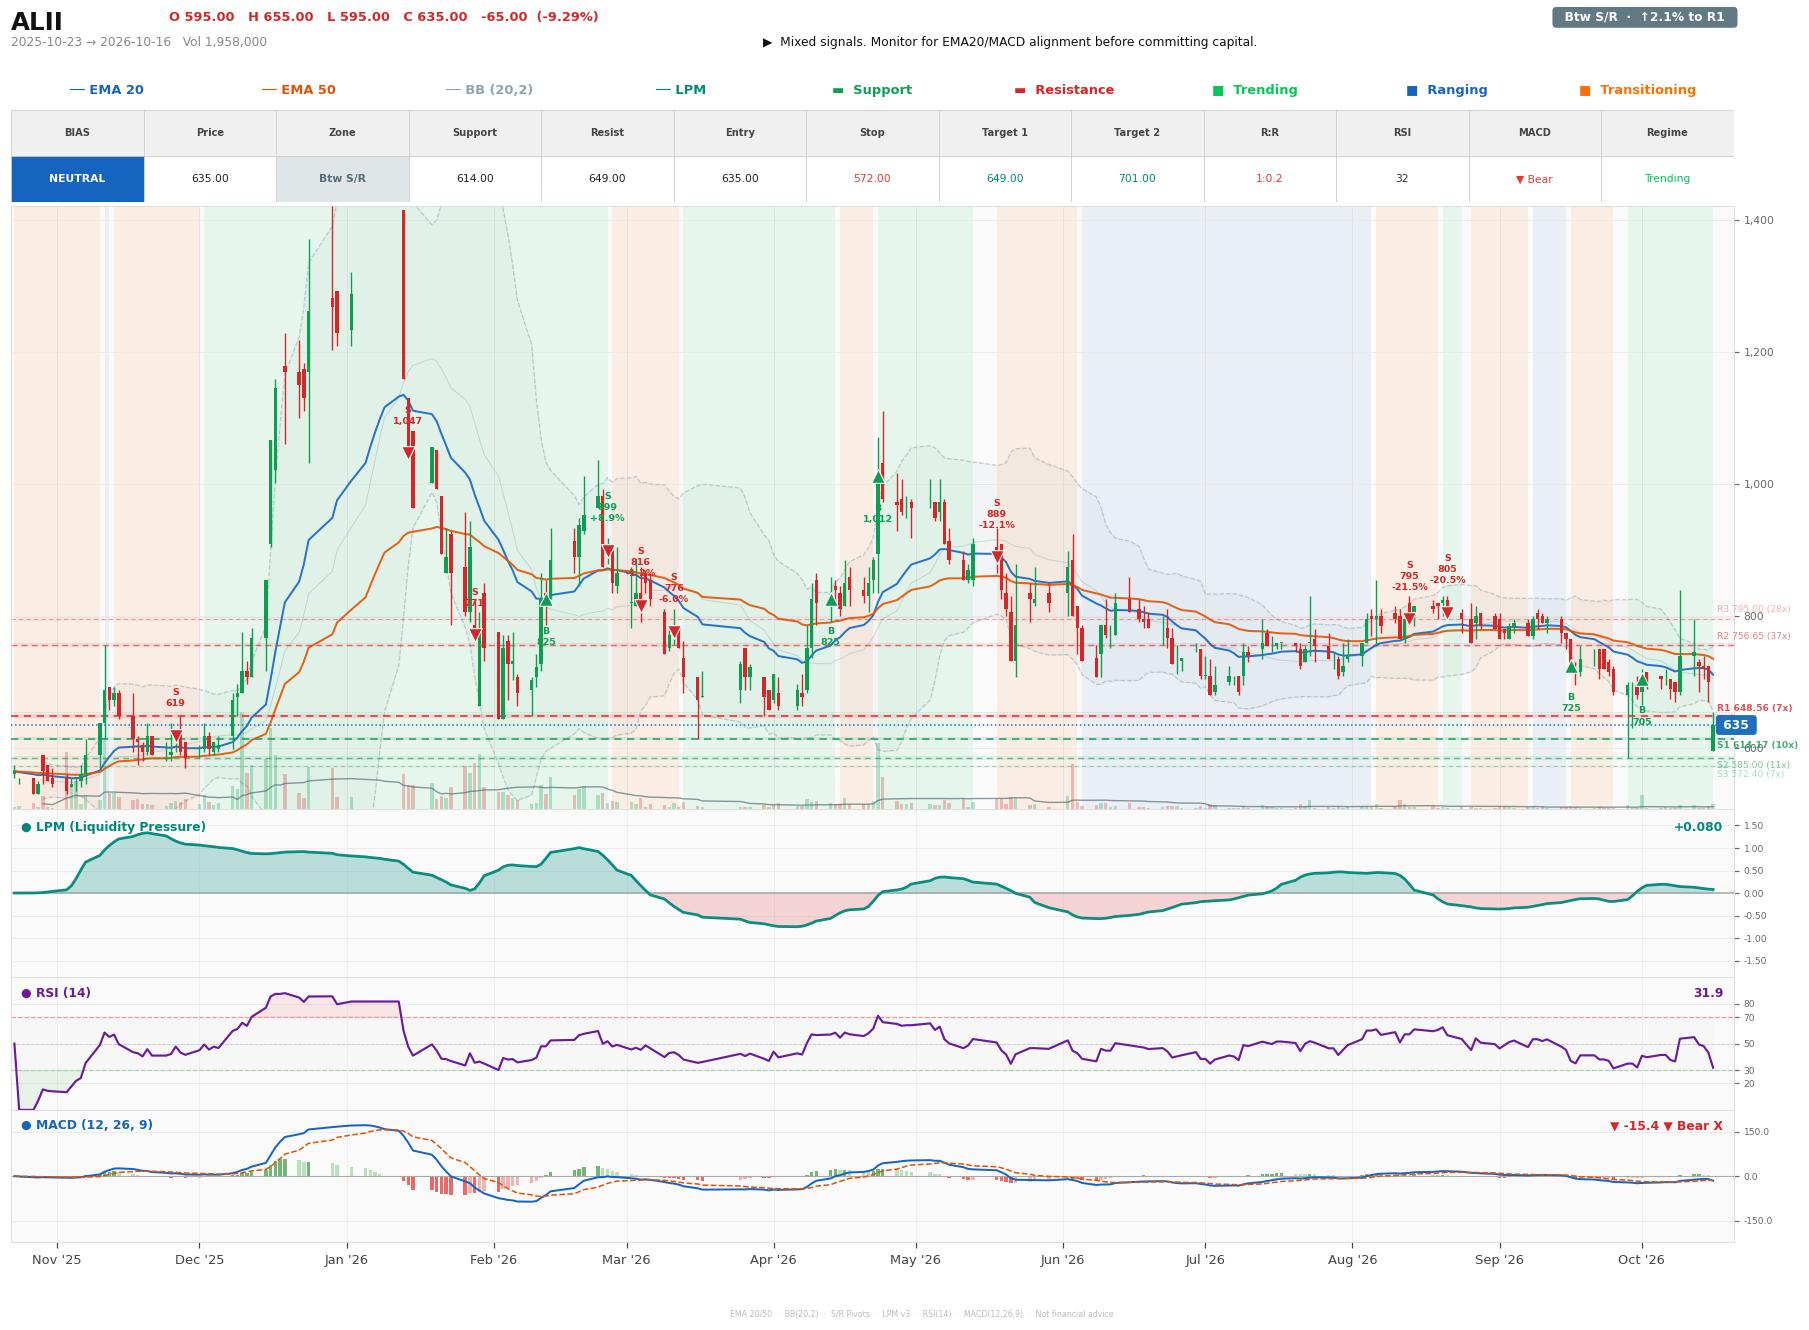
Task: Click the Target 2 value 701.00
Action: (x=1137, y=179)
